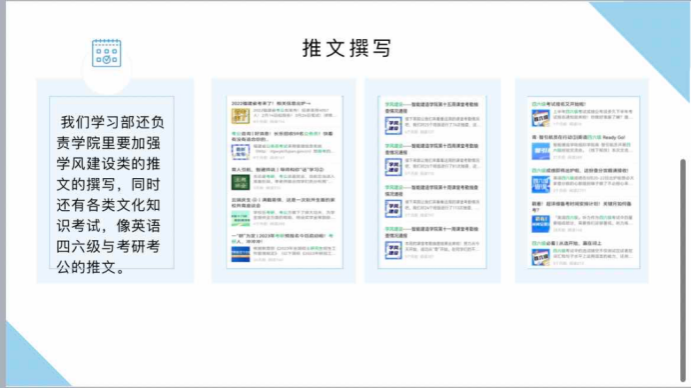Open the 学风建设 第十四周 课堂考勤 article title
The width and height of the screenshot is (692, 389).
coord(432,149)
